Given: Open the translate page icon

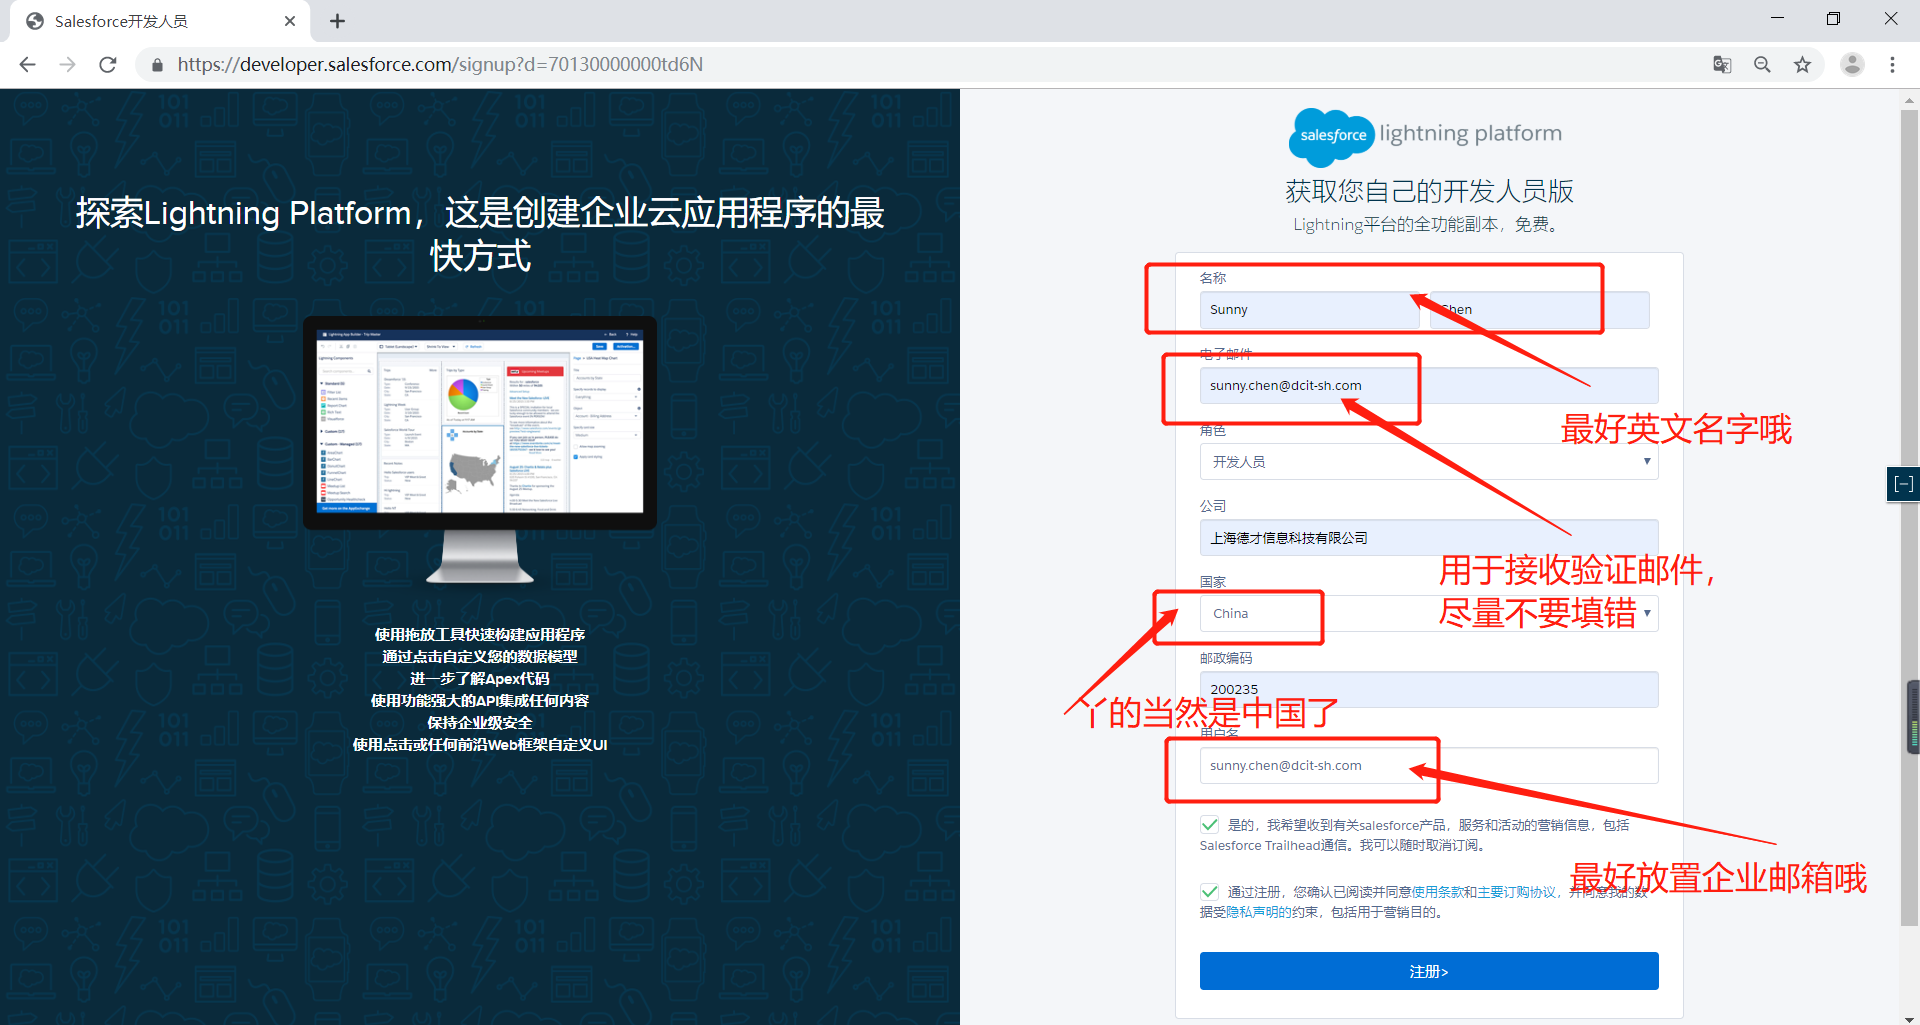Looking at the screenshot, I should click(x=1722, y=64).
